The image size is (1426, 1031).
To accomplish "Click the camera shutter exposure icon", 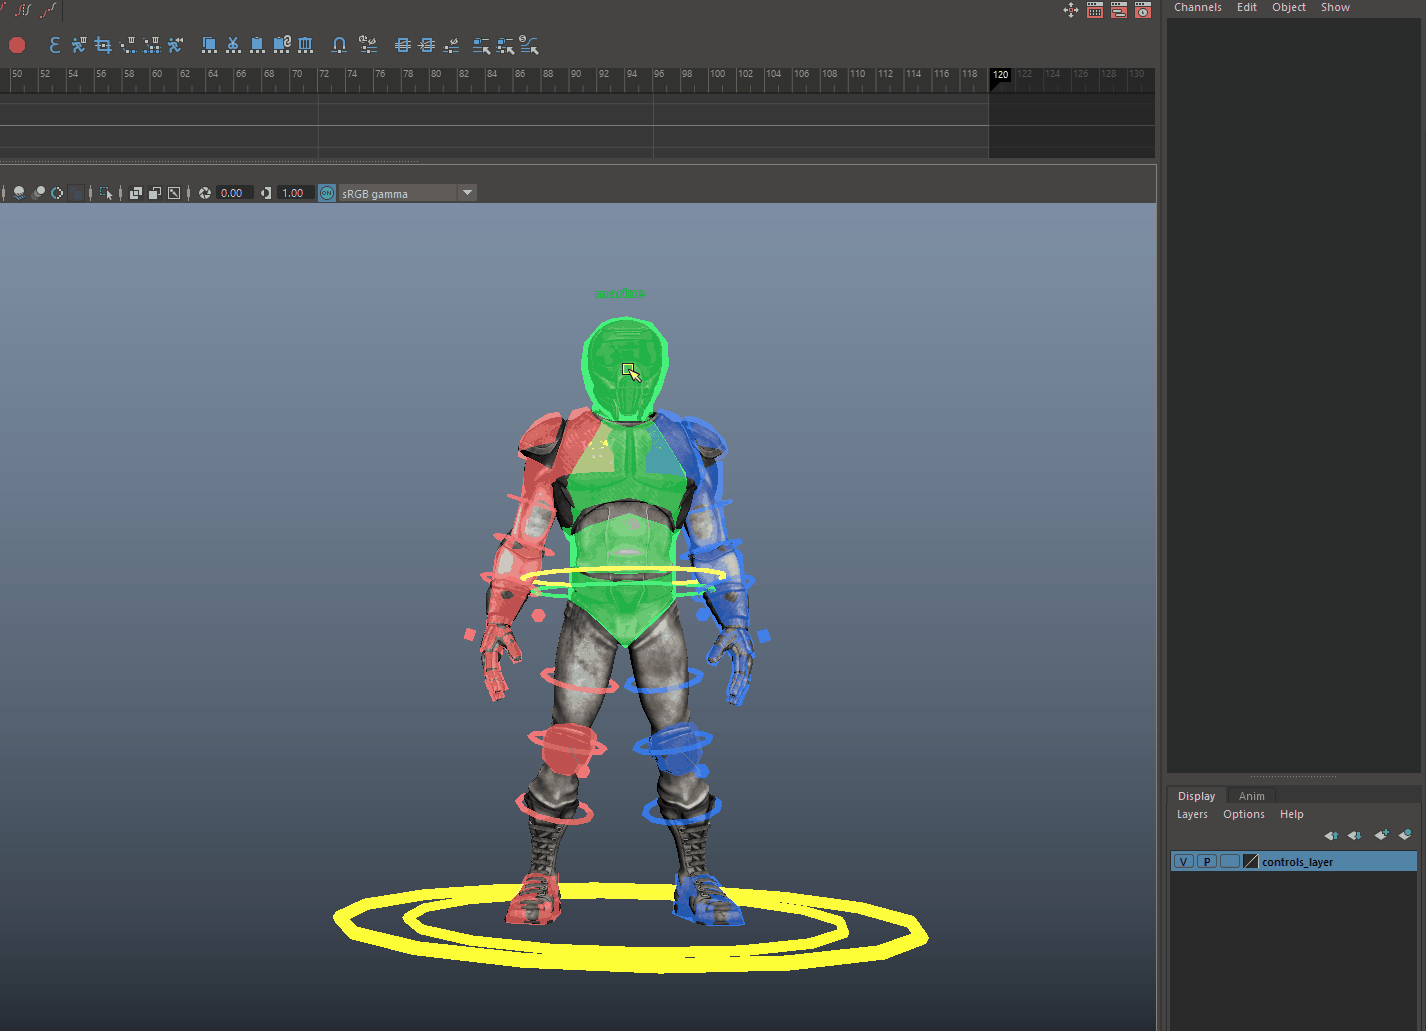I will click(205, 193).
